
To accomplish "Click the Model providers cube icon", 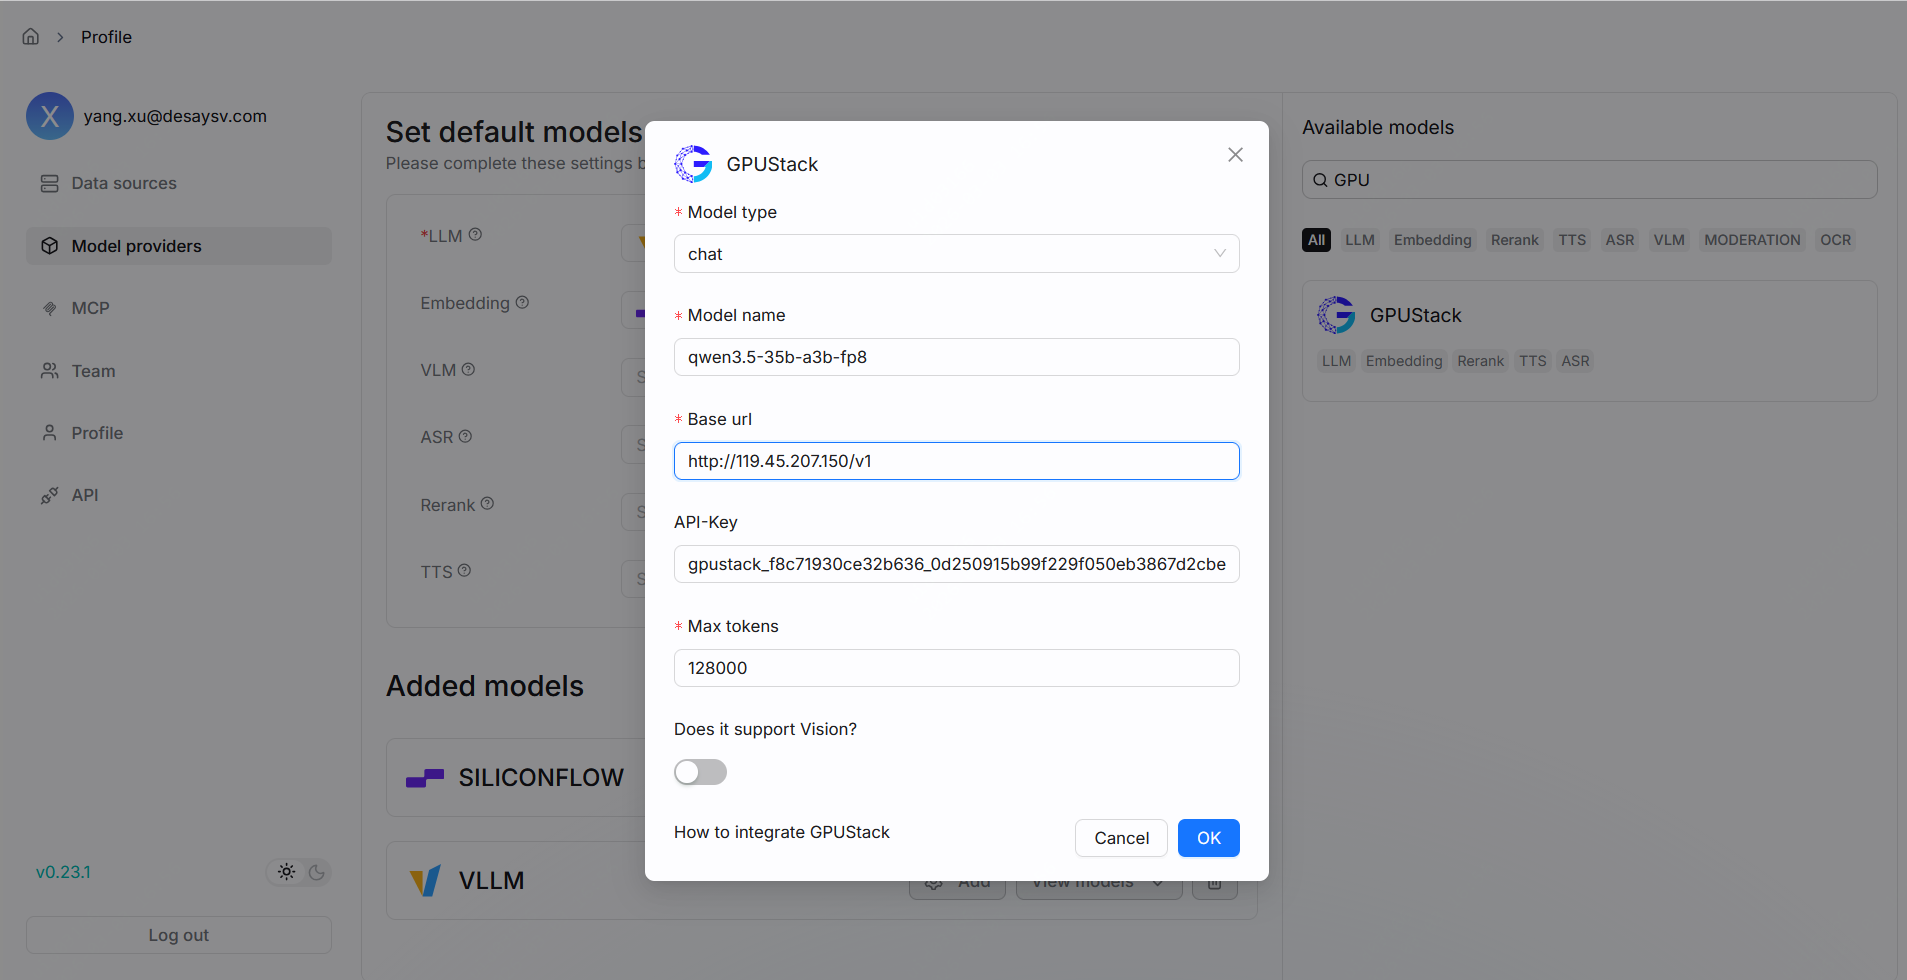I will (x=49, y=246).
